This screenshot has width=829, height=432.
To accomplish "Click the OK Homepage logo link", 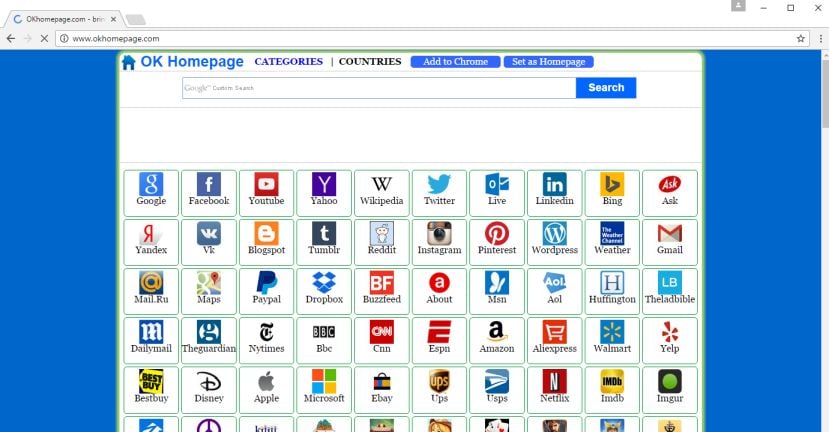I will point(182,62).
